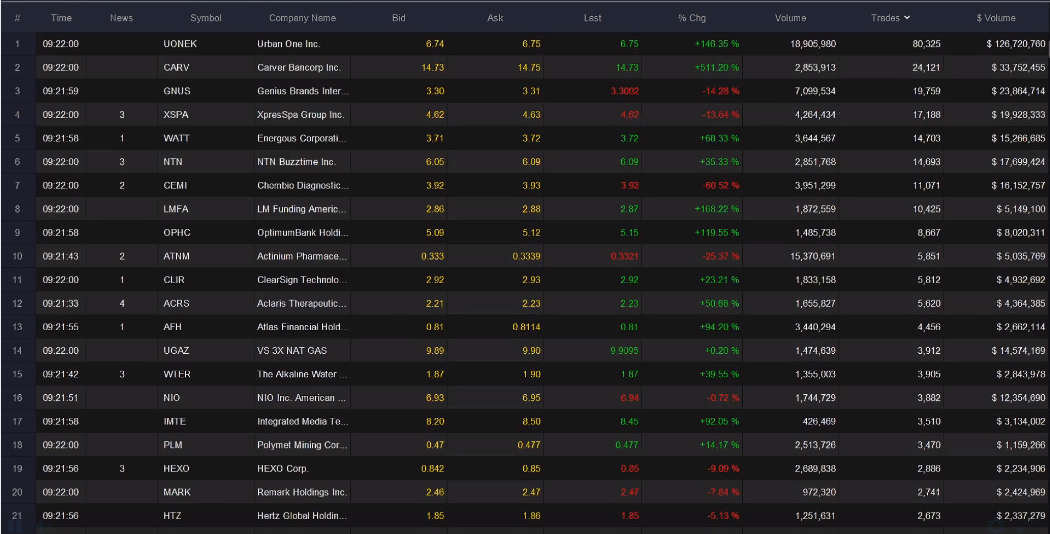Click UONEK volume 18,905,980
This screenshot has width=1050, height=534.
pos(813,44)
